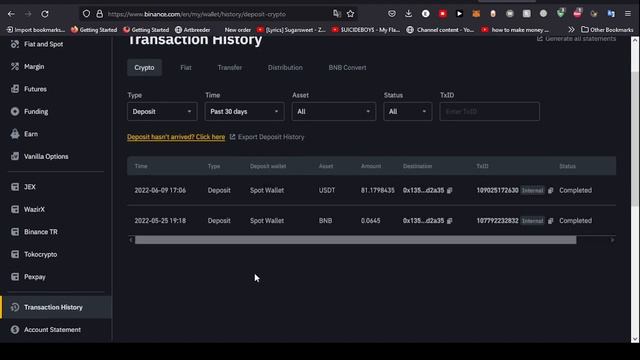Image resolution: width=640 pixels, height=360 pixels.
Task: Click the WazirX sidebar icon
Action: coord(15,209)
